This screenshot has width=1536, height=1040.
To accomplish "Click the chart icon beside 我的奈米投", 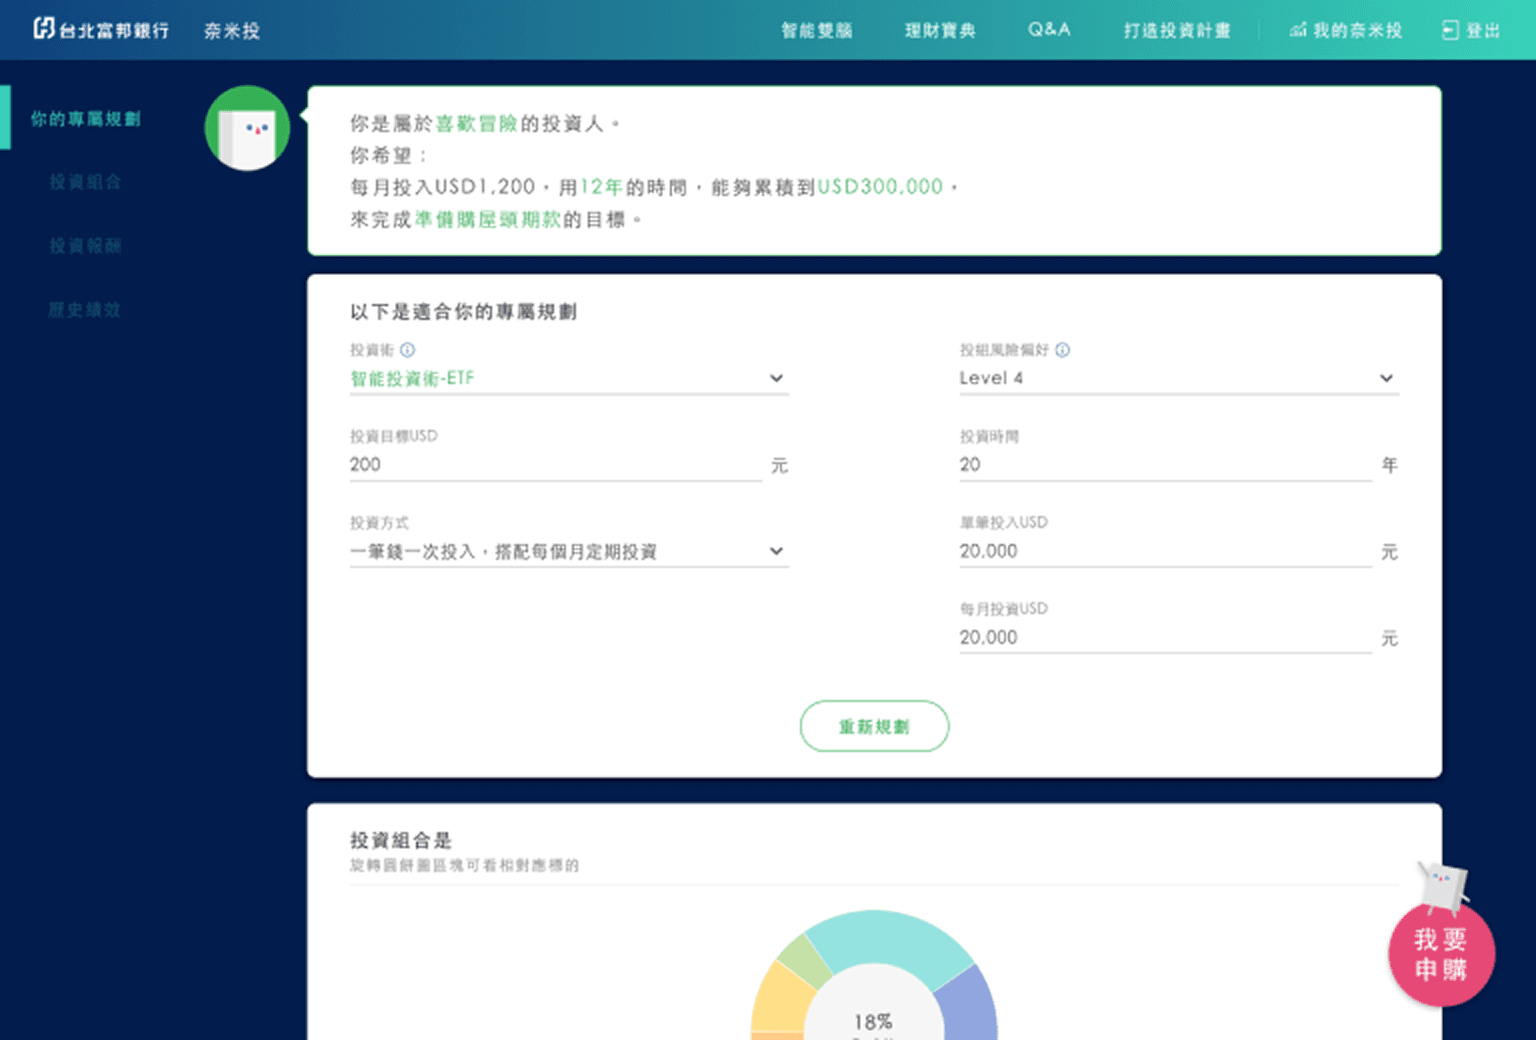I will point(1298,30).
